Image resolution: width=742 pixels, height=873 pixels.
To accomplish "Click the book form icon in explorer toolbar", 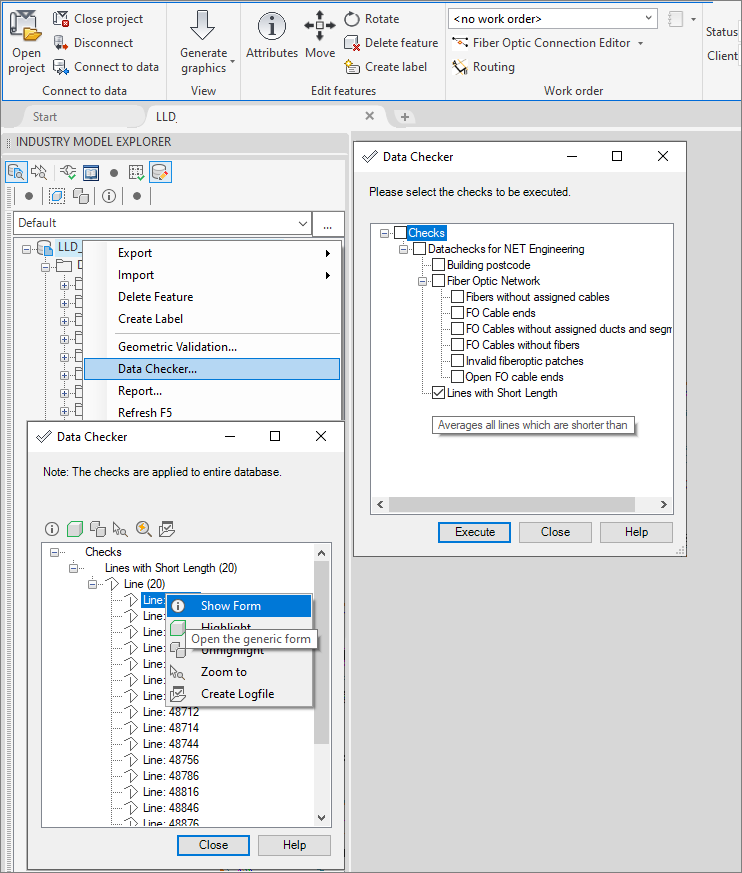I will (91, 173).
